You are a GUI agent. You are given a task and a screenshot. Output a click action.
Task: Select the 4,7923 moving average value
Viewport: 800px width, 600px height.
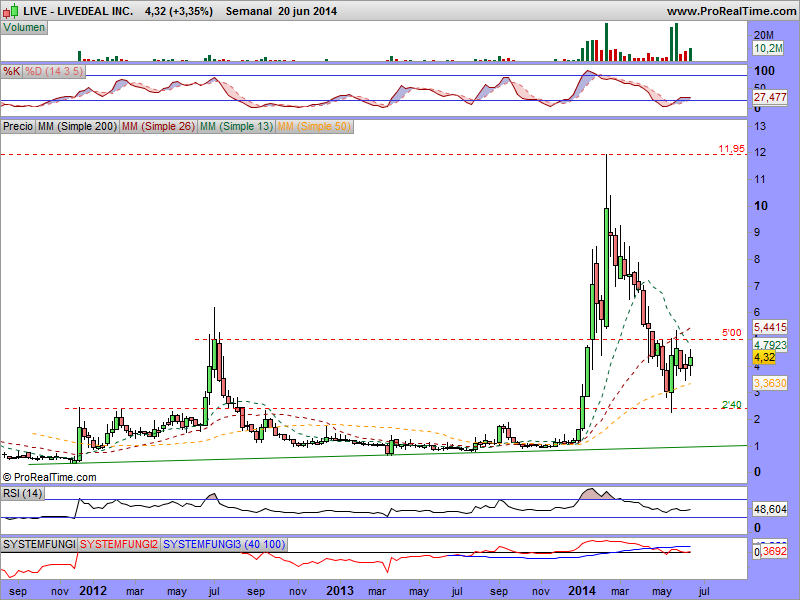pyautogui.click(x=770, y=345)
